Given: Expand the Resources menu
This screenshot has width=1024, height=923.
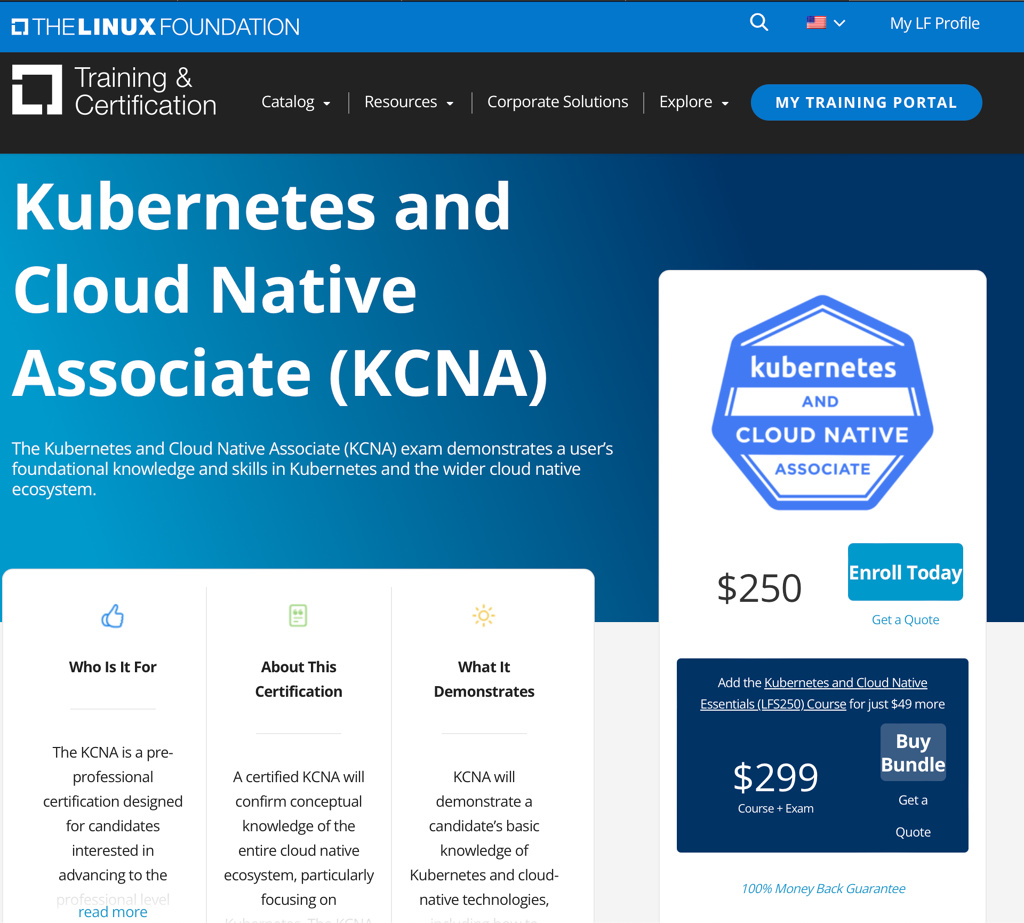Looking at the screenshot, I should [409, 102].
